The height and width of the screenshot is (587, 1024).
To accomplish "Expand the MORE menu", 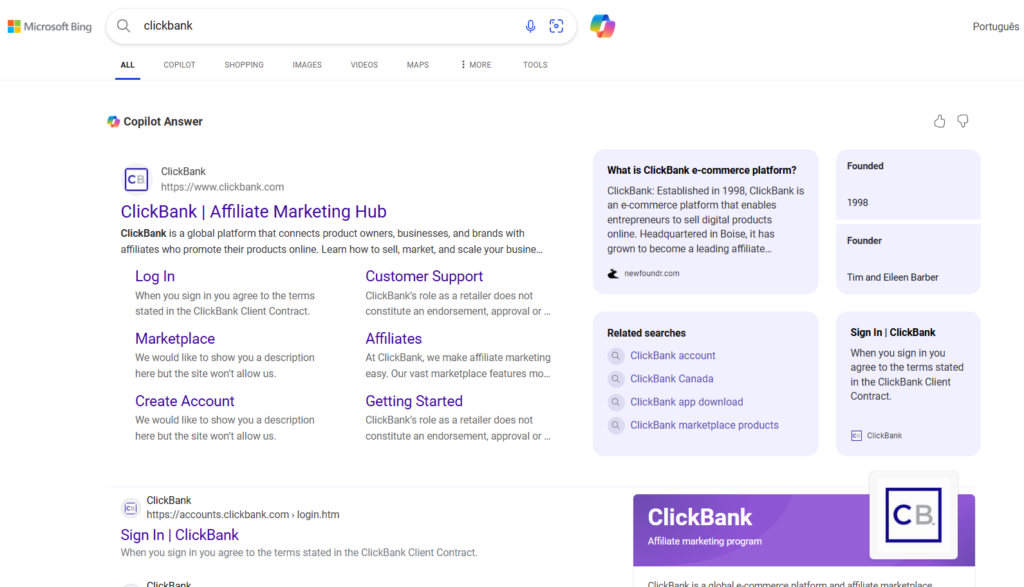I will (x=476, y=65).
